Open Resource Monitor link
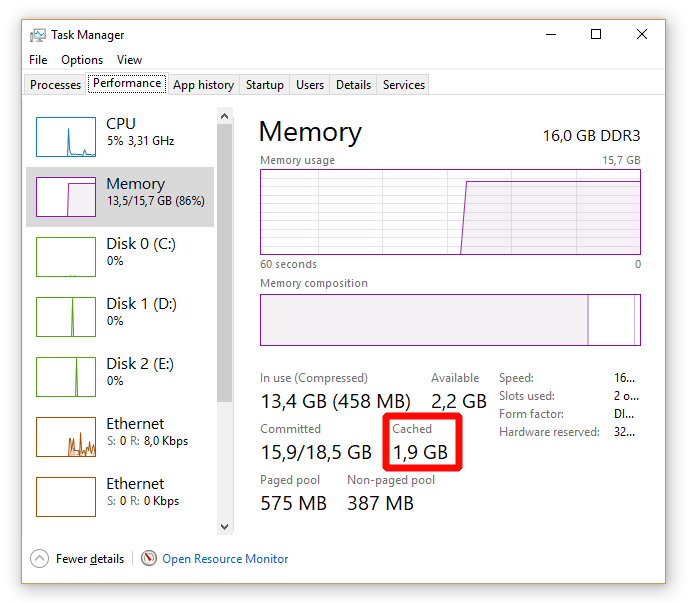The height and width of the screenshot is (602, 689). click(x=225, y=559)
